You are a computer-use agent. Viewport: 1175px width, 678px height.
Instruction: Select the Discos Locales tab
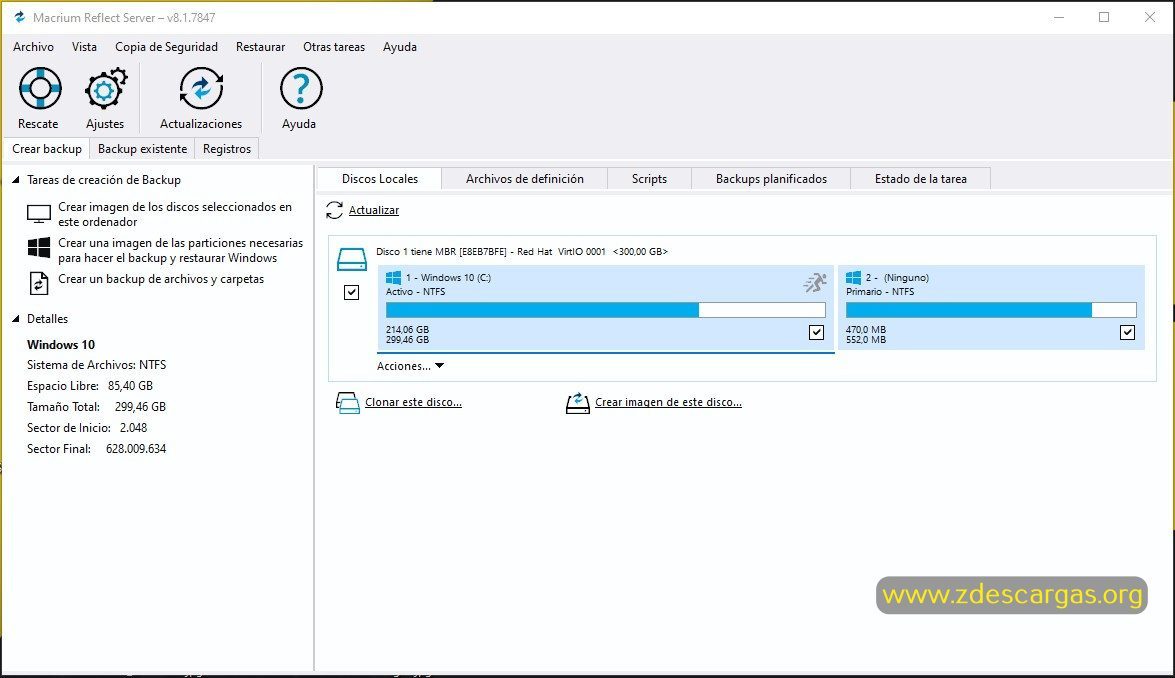[x=380, y=178]
